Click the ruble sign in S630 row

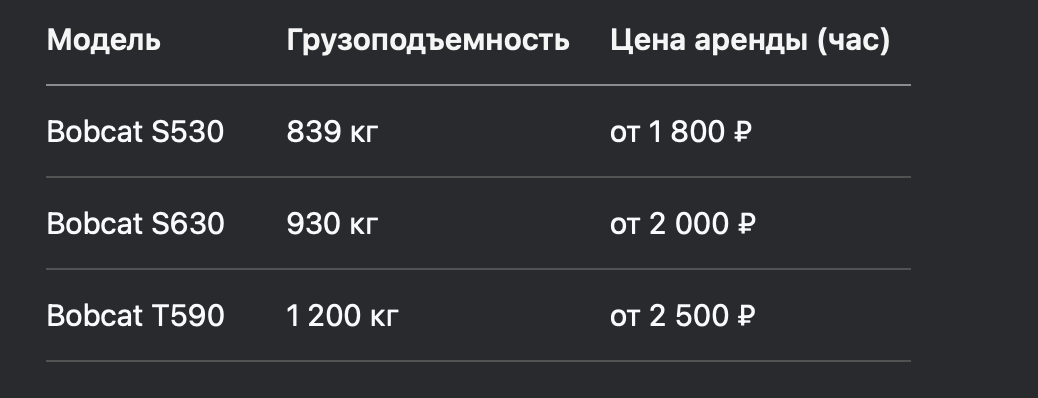[746, 224]
